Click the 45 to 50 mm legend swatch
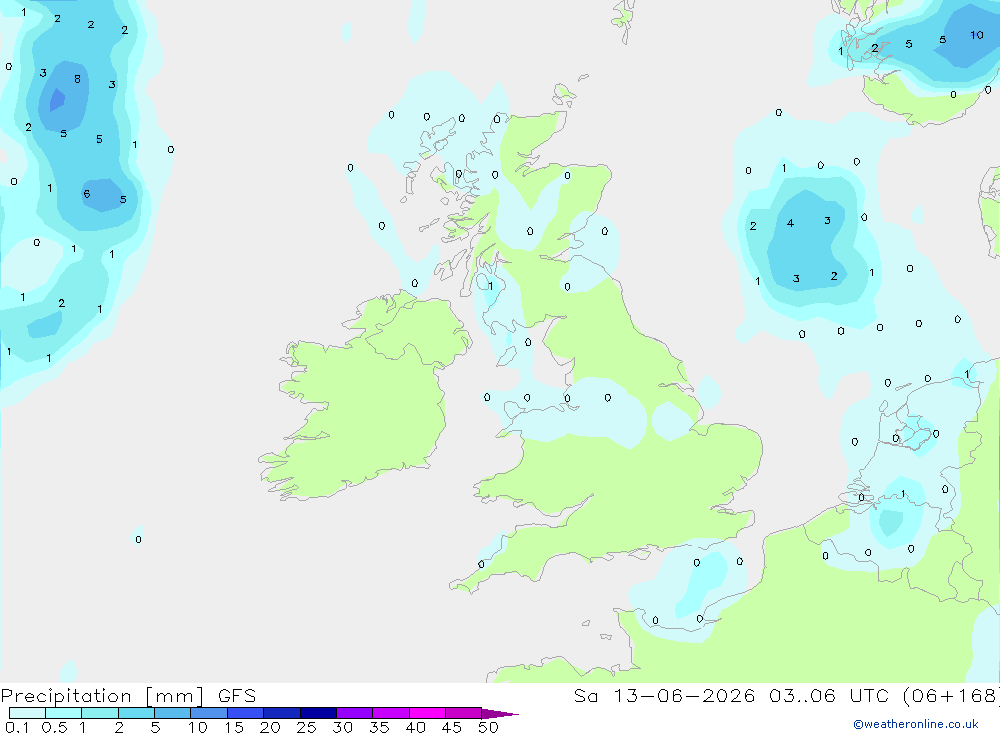This screenshot has width=1000, height=733. (x=463, y=713)
